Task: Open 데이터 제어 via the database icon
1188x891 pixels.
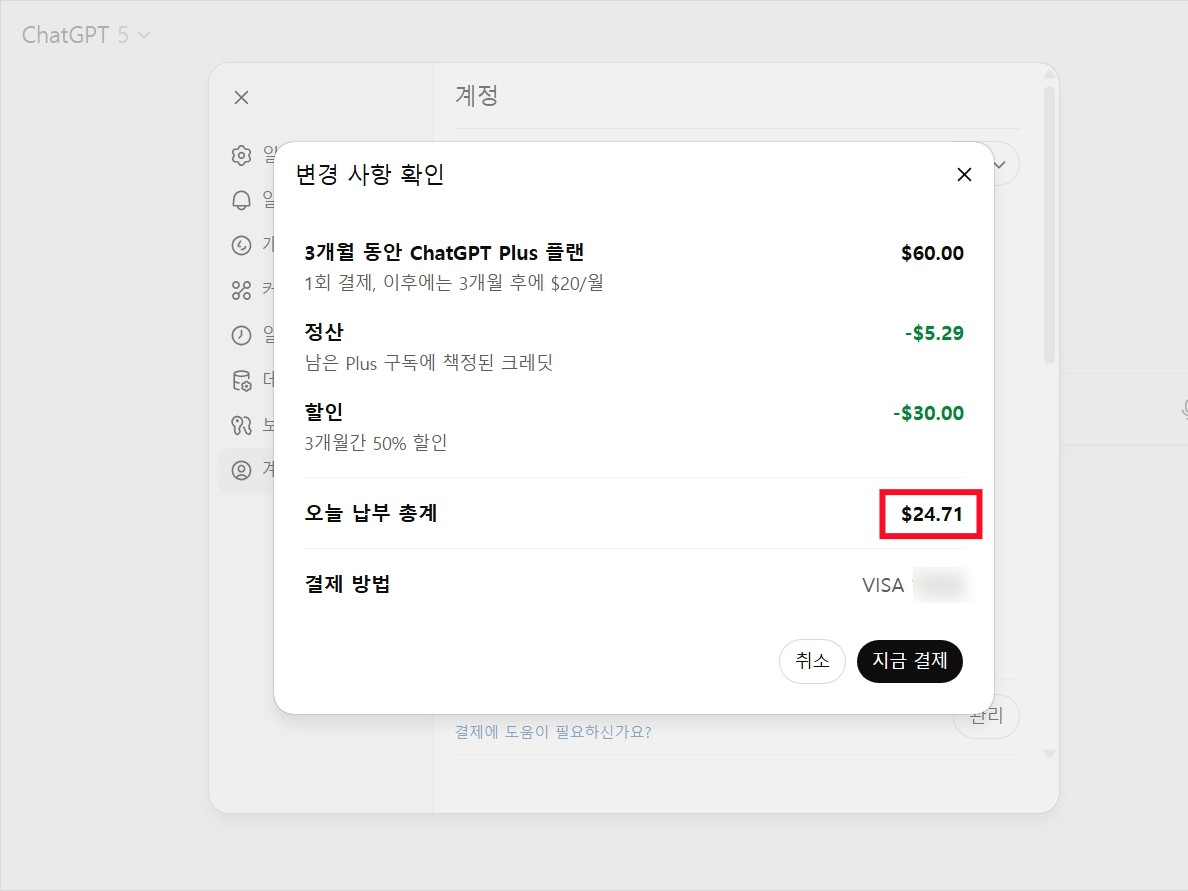Action: tap(241, 380)
